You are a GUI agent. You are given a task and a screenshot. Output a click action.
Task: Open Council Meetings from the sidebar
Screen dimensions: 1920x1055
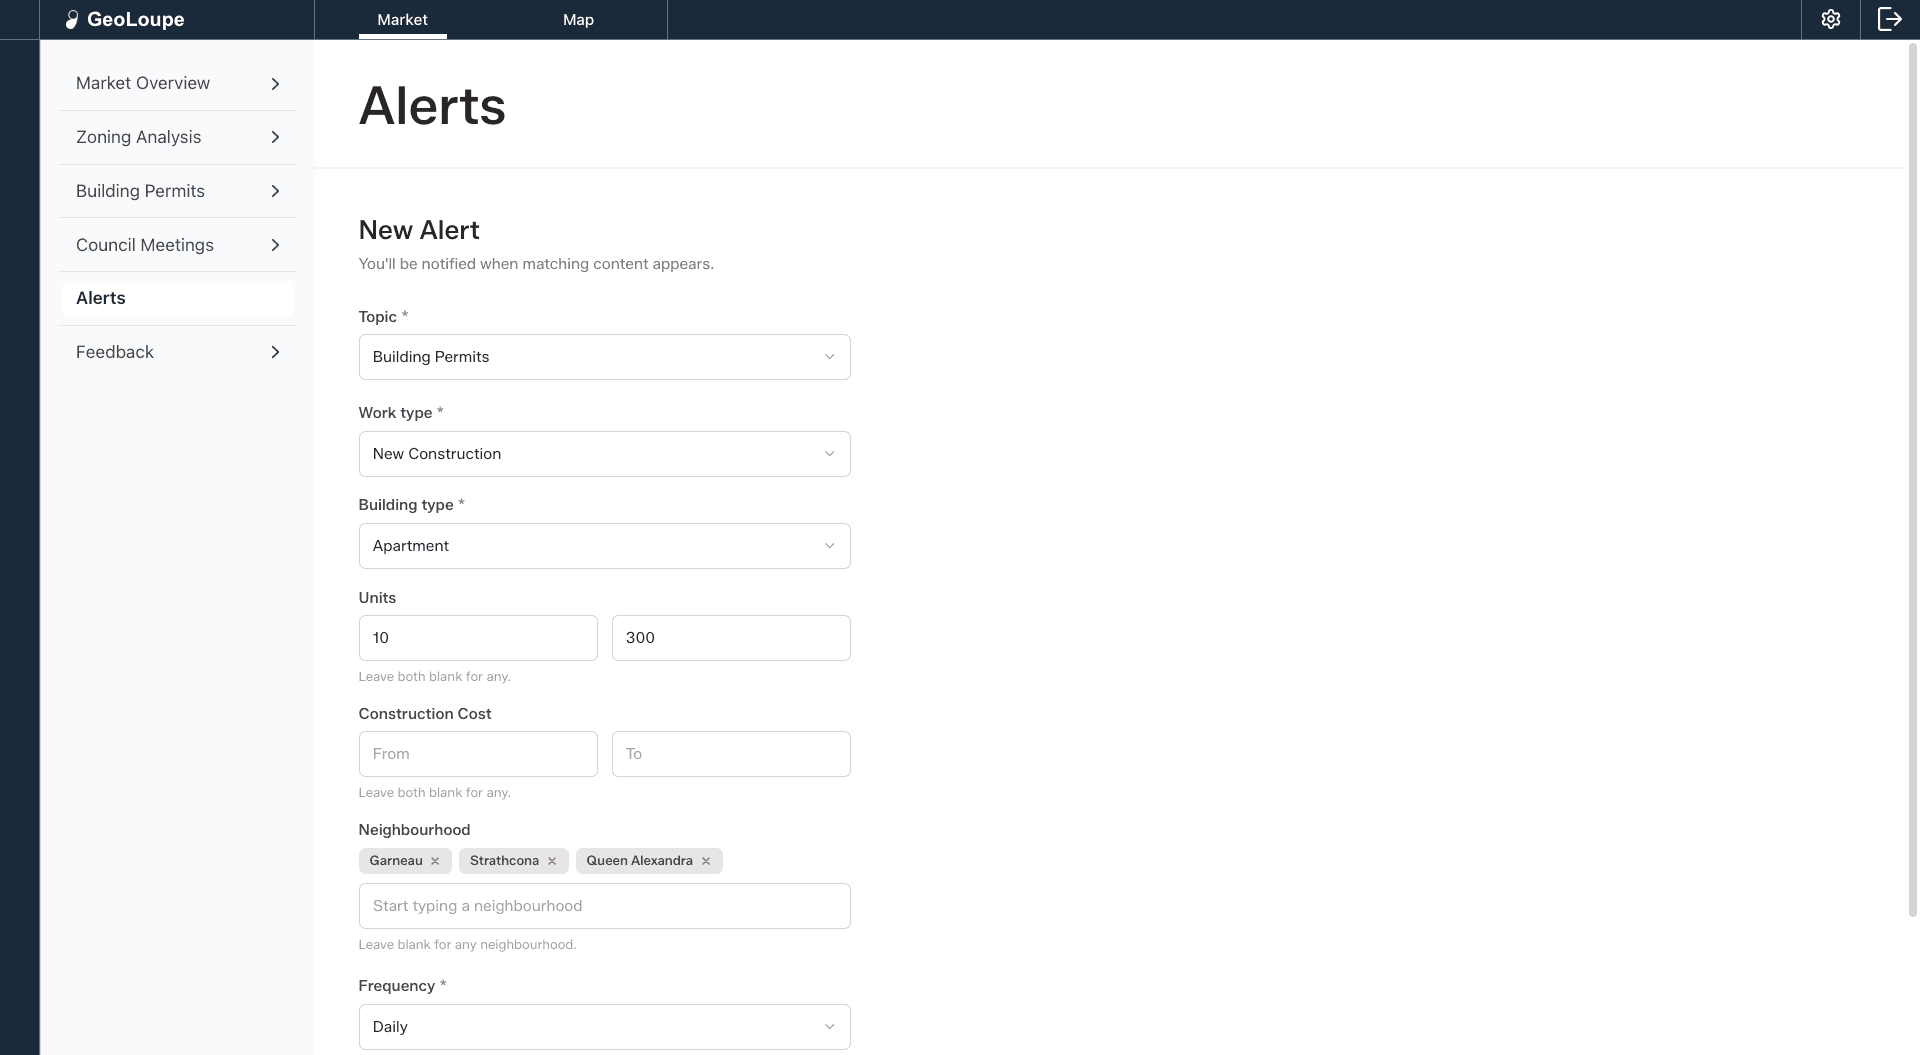pyautogui.click(x=176, y=245)
